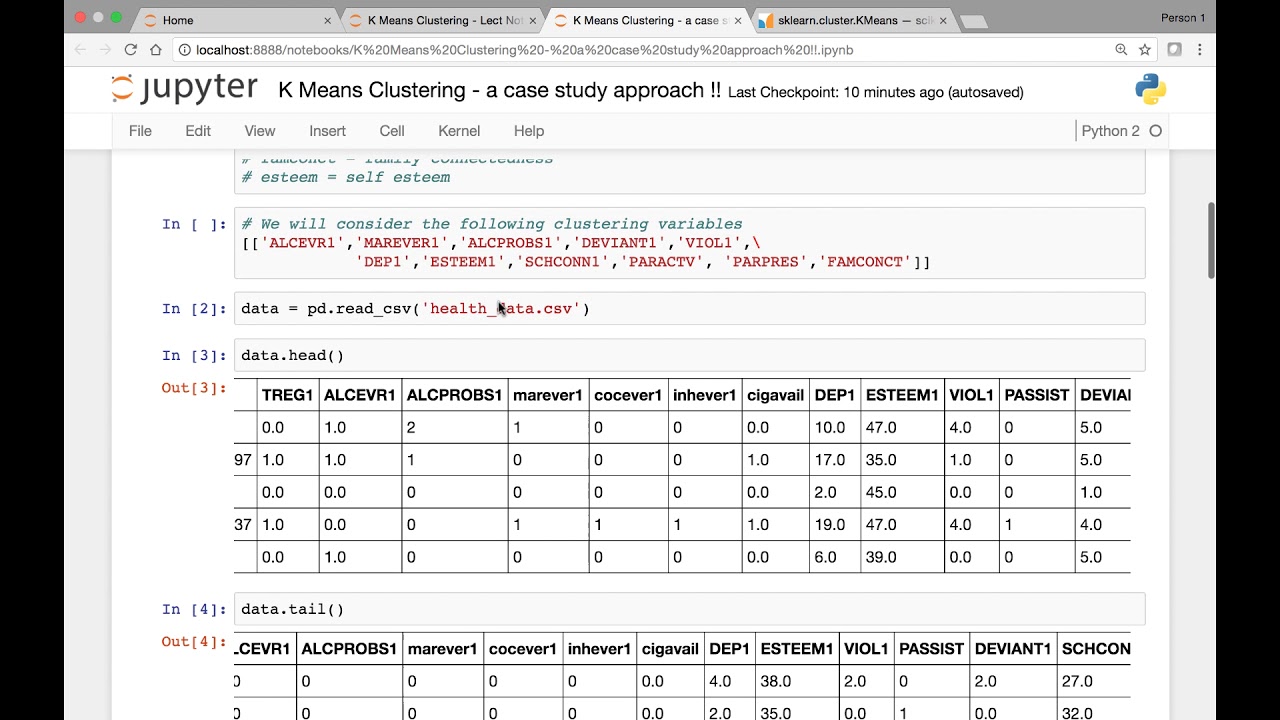
Task: Click in the data.tail() code cell
Action: (689, 609)
